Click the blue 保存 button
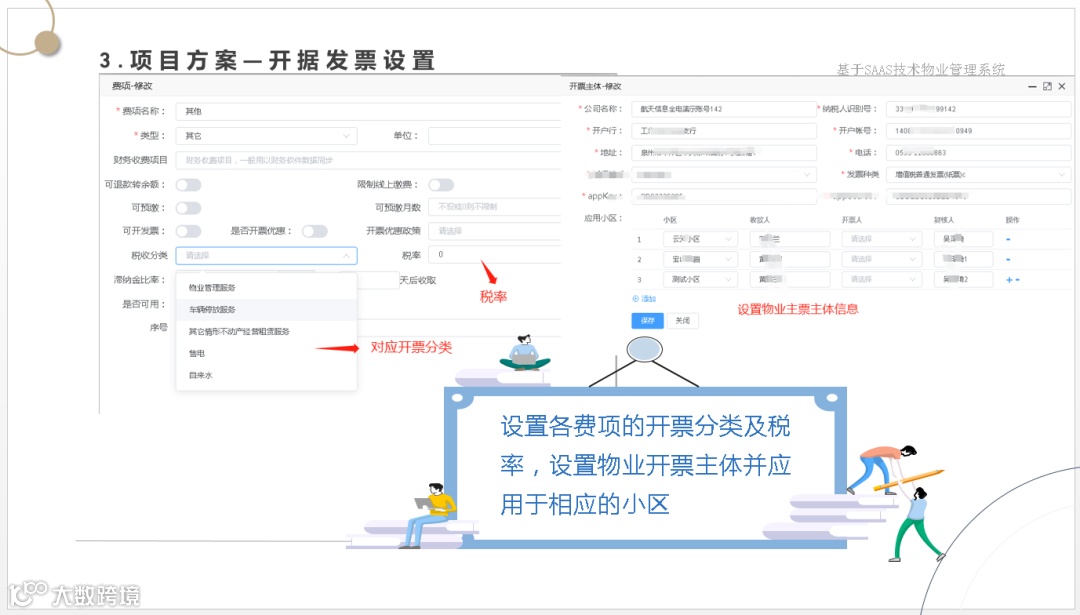The height and width of the screenshot is (615, 1080). coord(647,321)
